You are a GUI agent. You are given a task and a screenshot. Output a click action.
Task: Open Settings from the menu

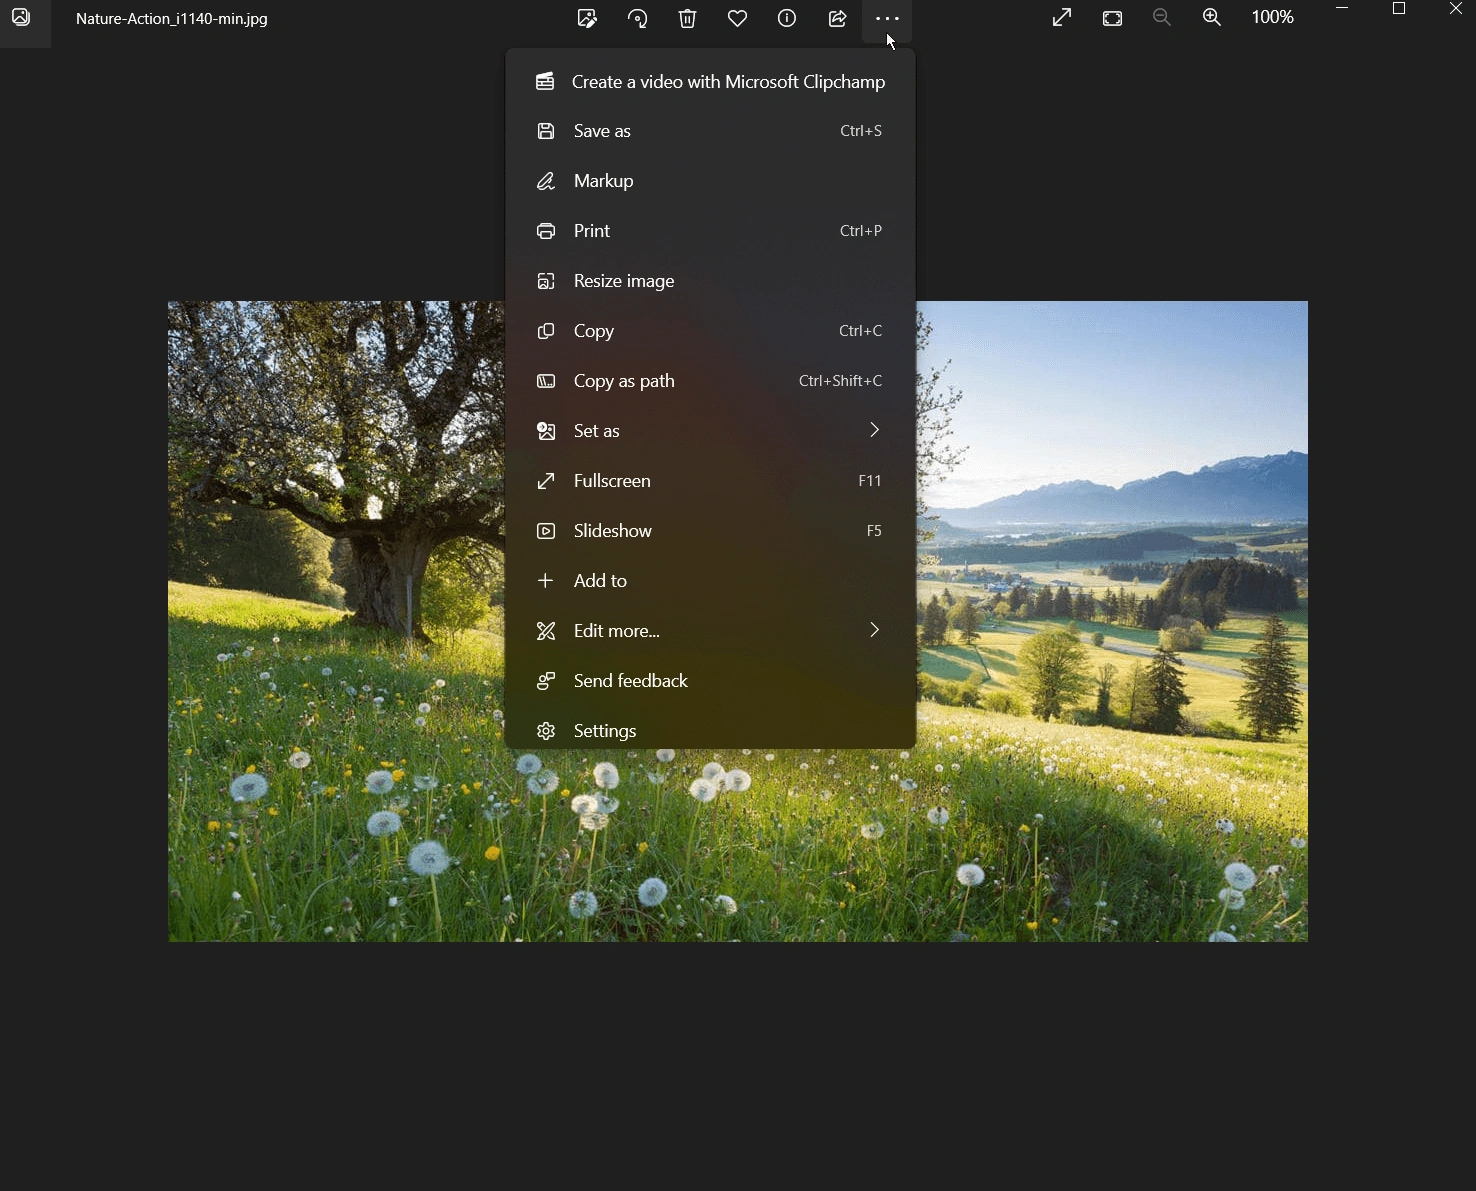point(710,731)
